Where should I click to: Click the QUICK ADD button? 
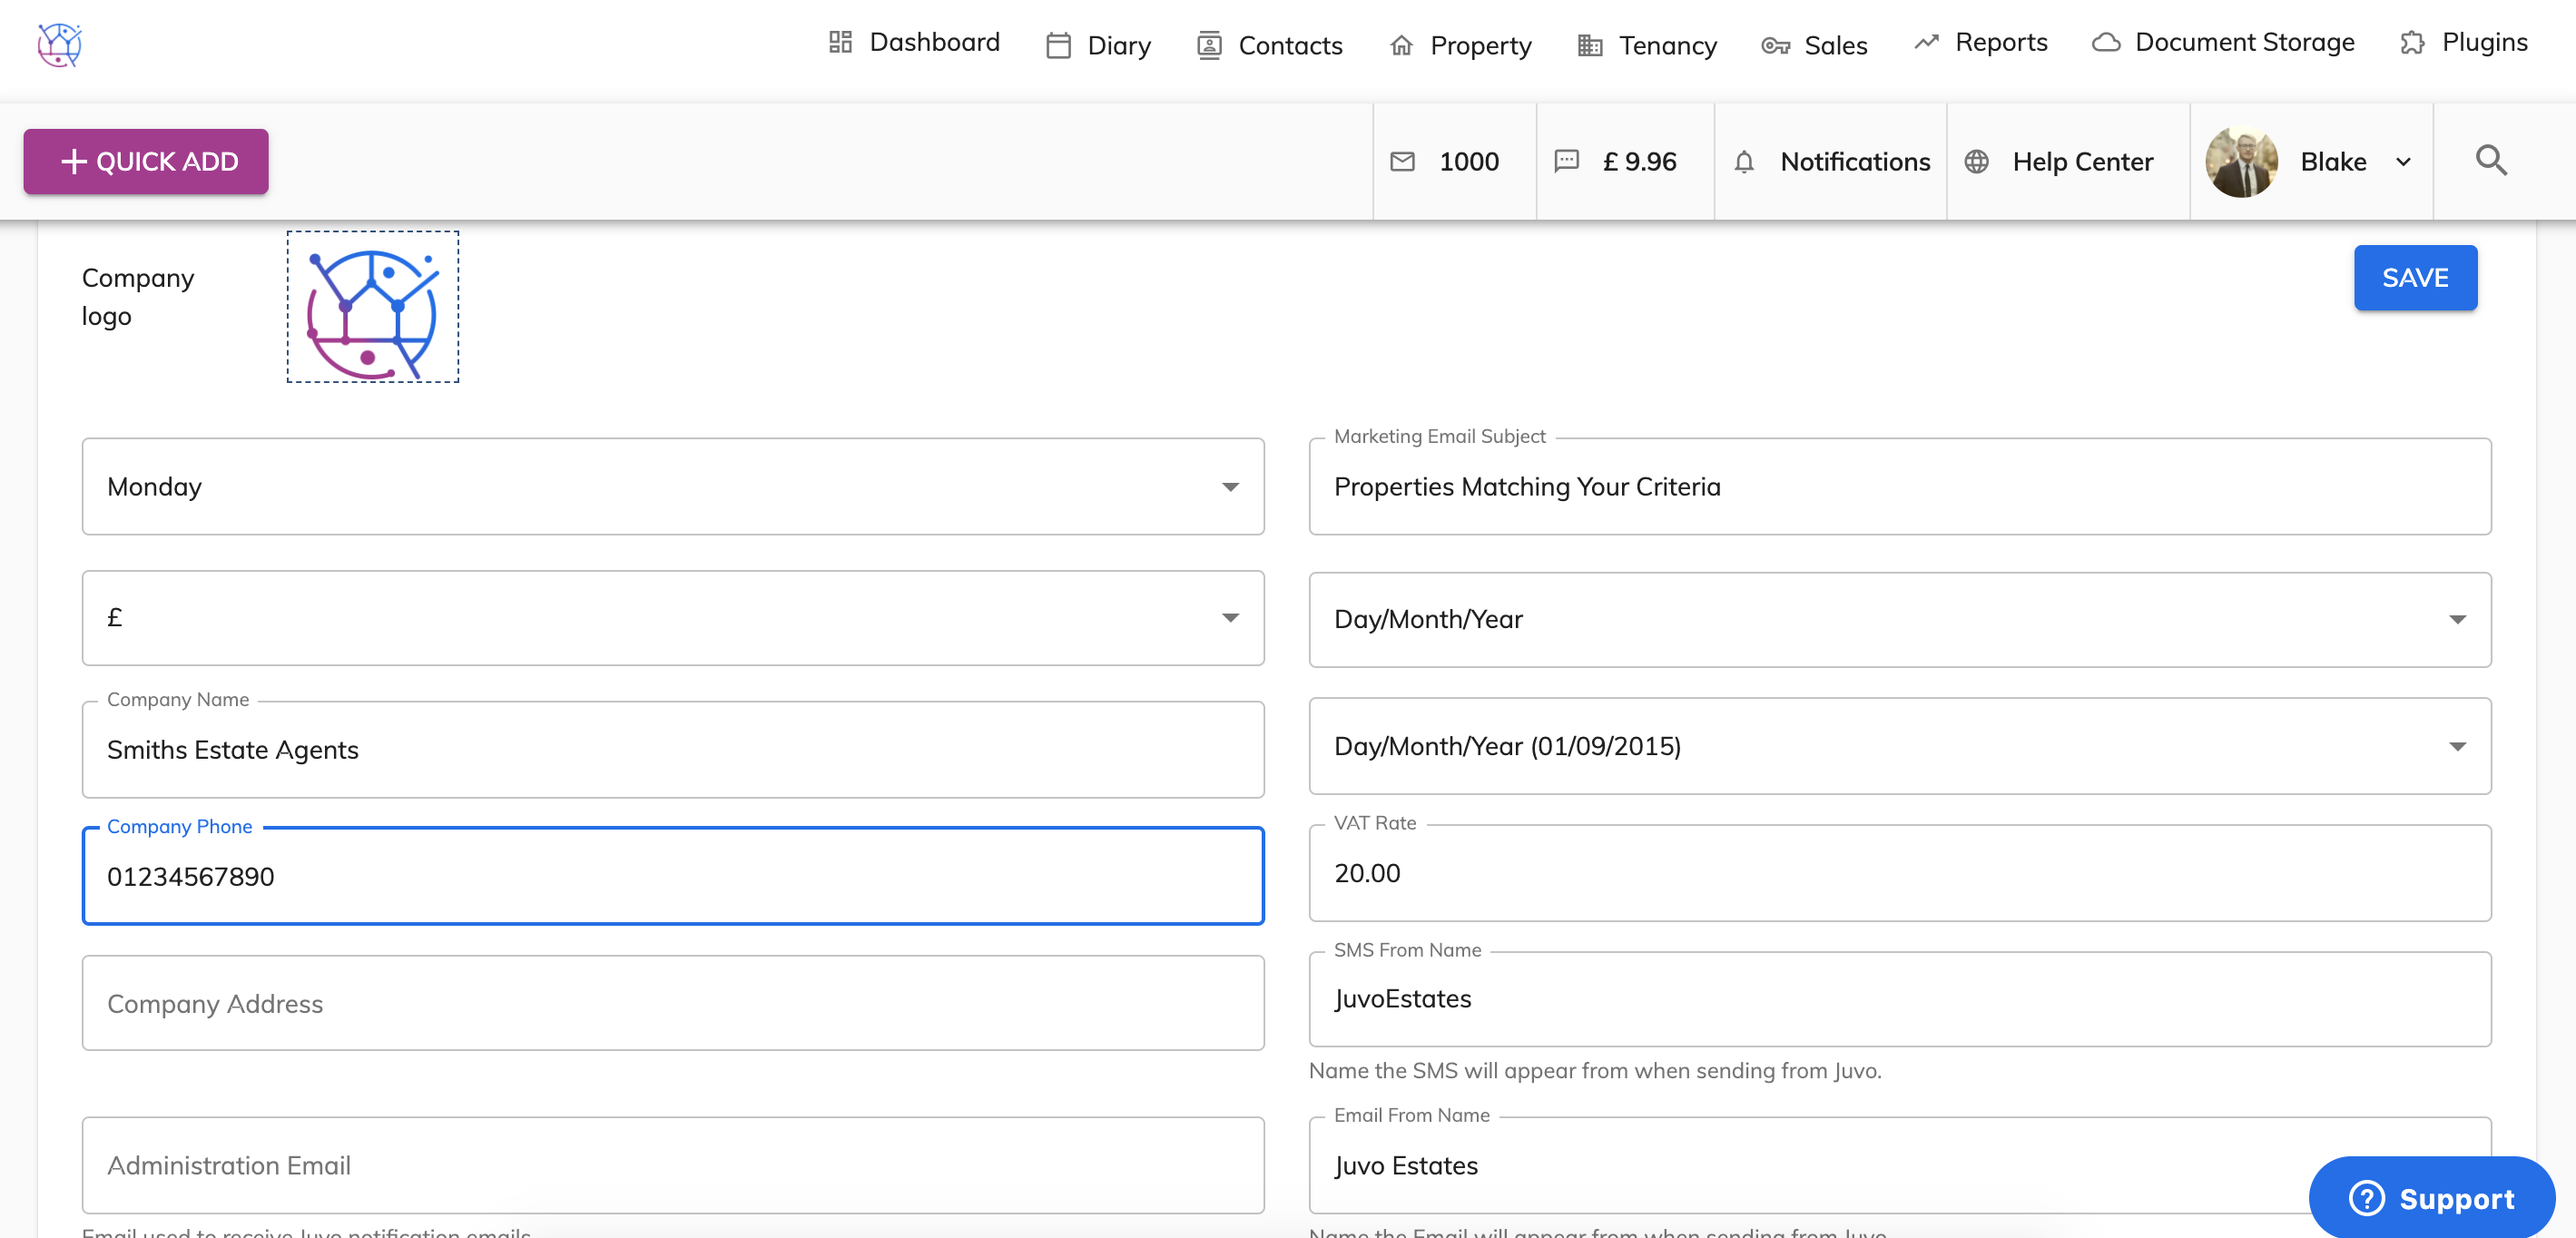point(146,162)
